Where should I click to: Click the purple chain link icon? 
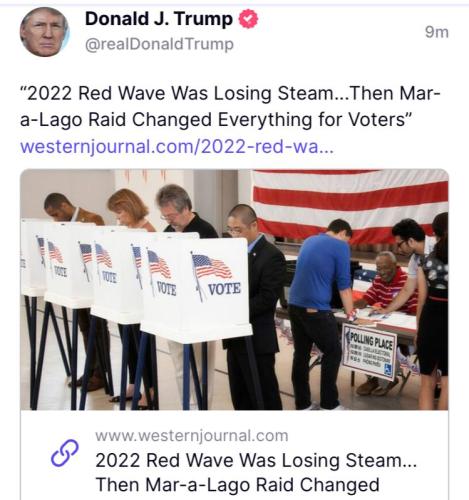(65, 452)
